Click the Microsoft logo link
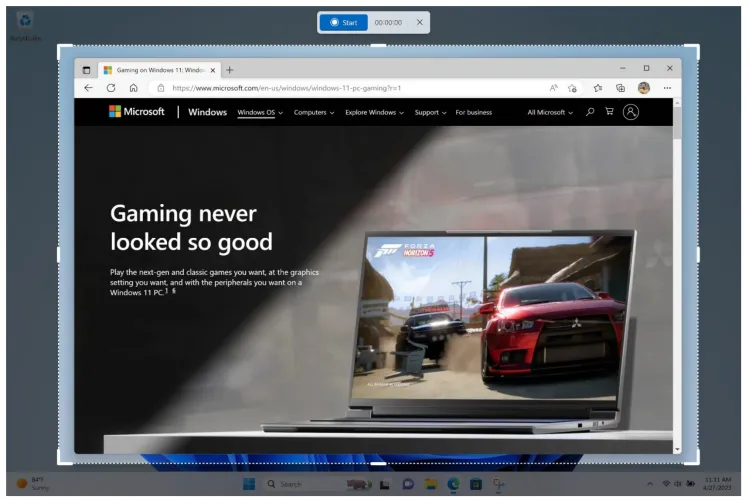Screen dimensions: 749x500 137,112
